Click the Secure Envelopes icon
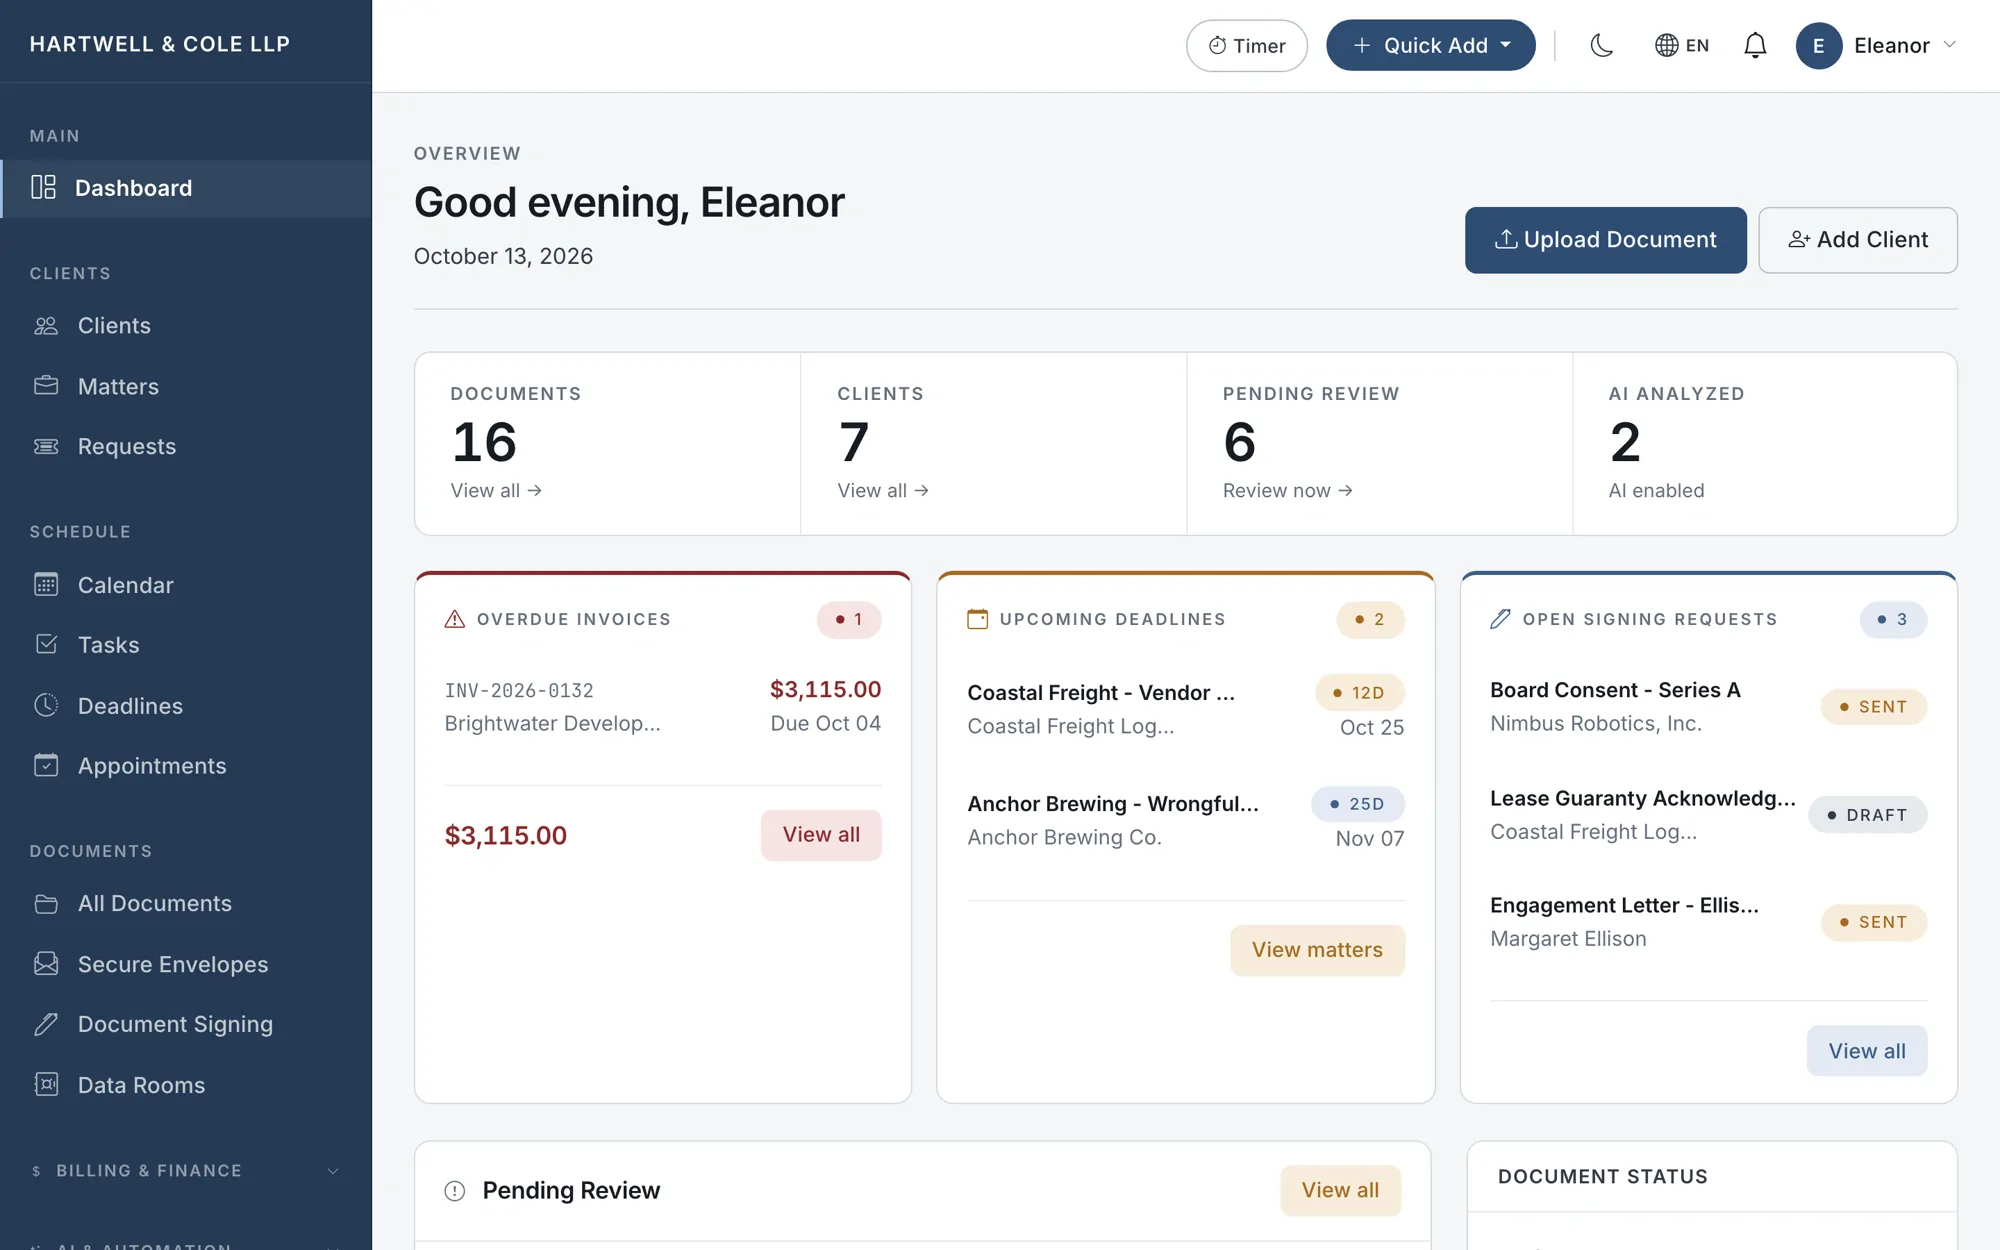Screen dimensions: 2000x1250 tap(46, 963)
